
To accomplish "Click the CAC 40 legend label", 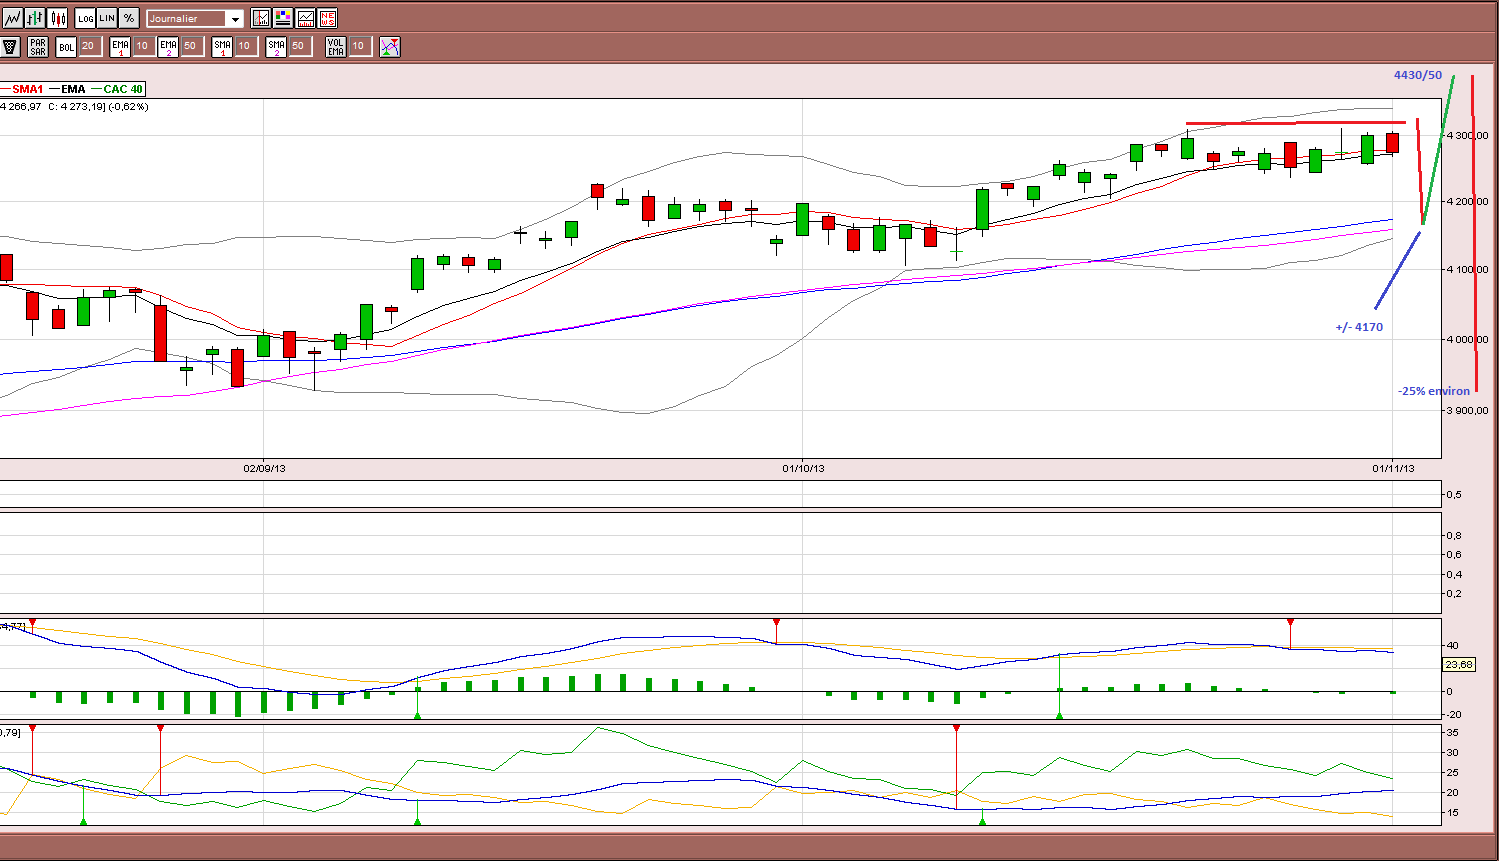I will click(123, 89).
